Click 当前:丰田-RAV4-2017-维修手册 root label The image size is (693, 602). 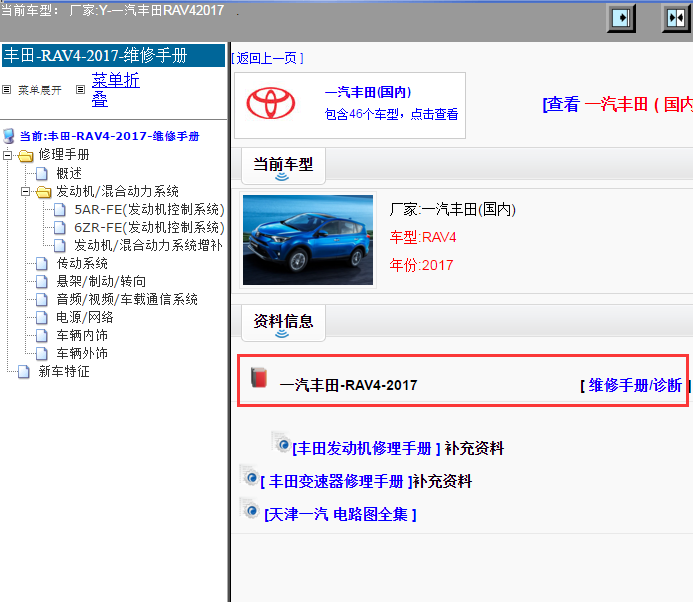coord(110,136)
